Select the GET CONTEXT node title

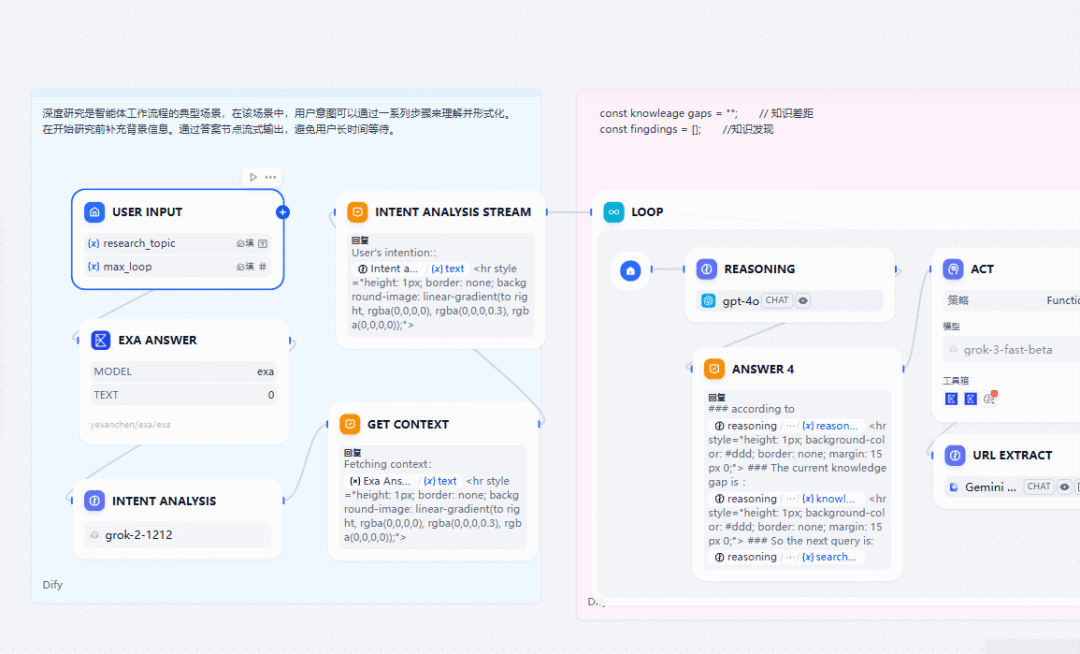[x=408, y=424]
